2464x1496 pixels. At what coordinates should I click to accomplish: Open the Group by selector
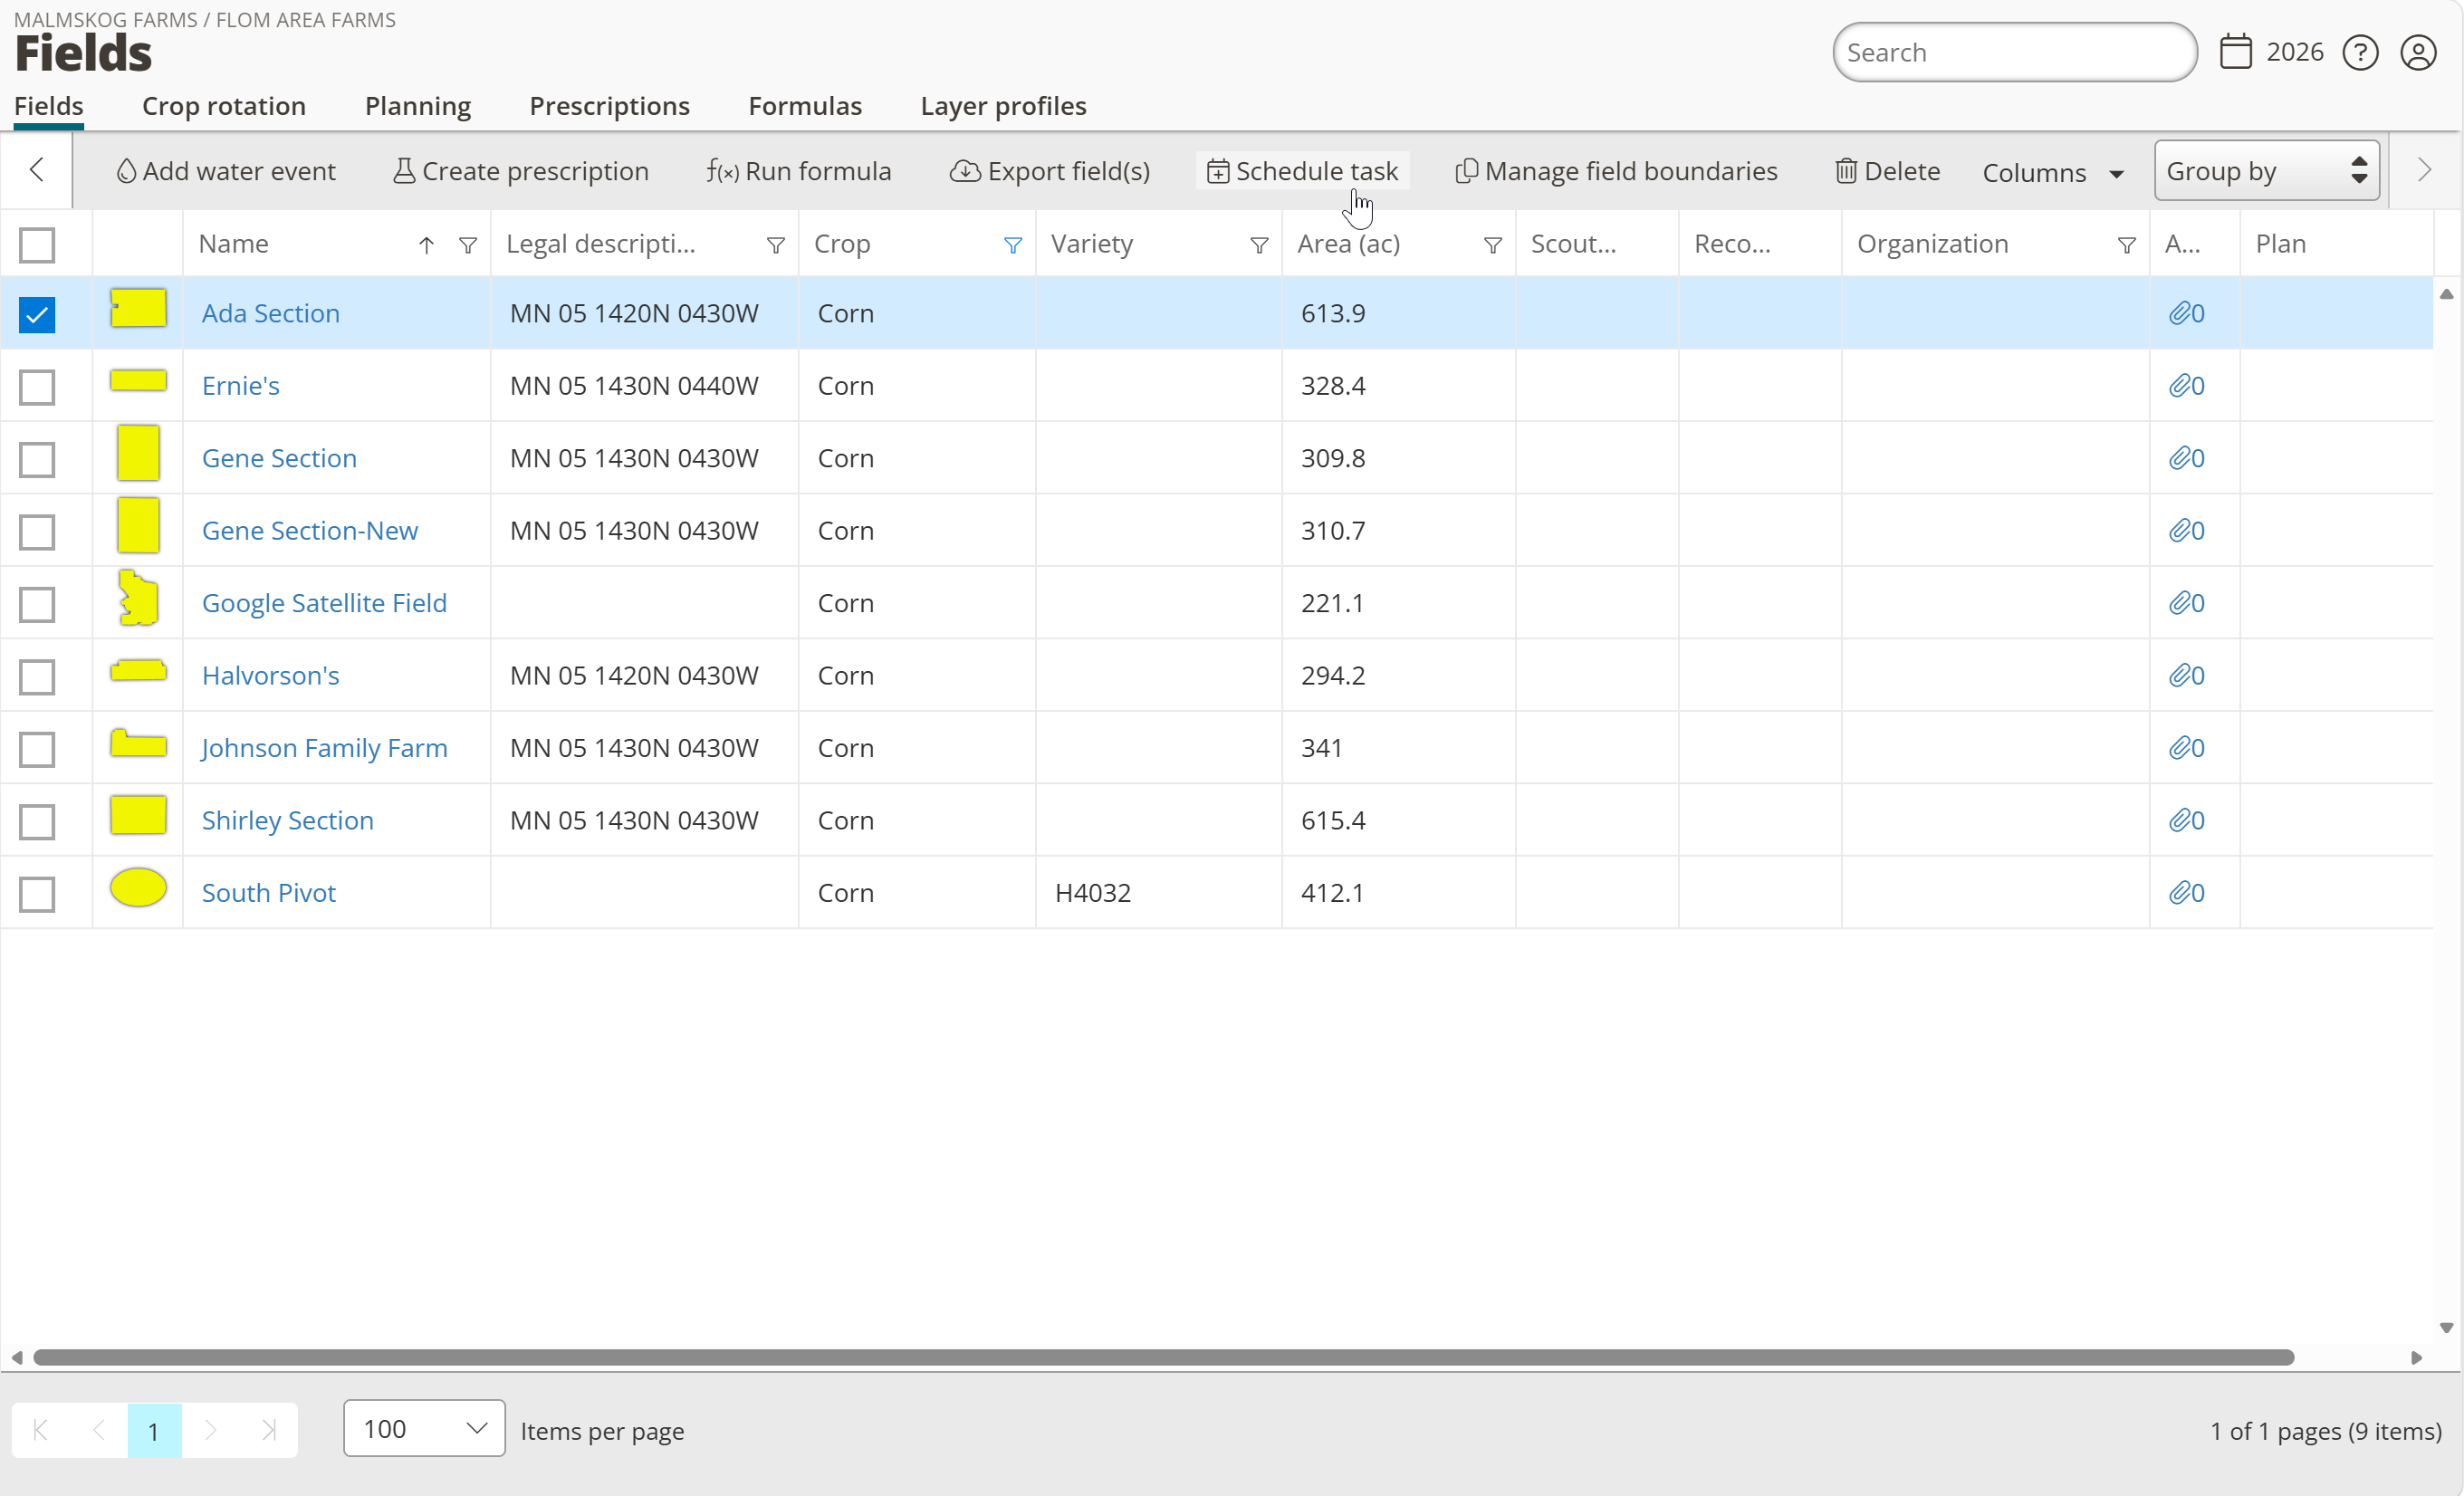pos(2266,171)
